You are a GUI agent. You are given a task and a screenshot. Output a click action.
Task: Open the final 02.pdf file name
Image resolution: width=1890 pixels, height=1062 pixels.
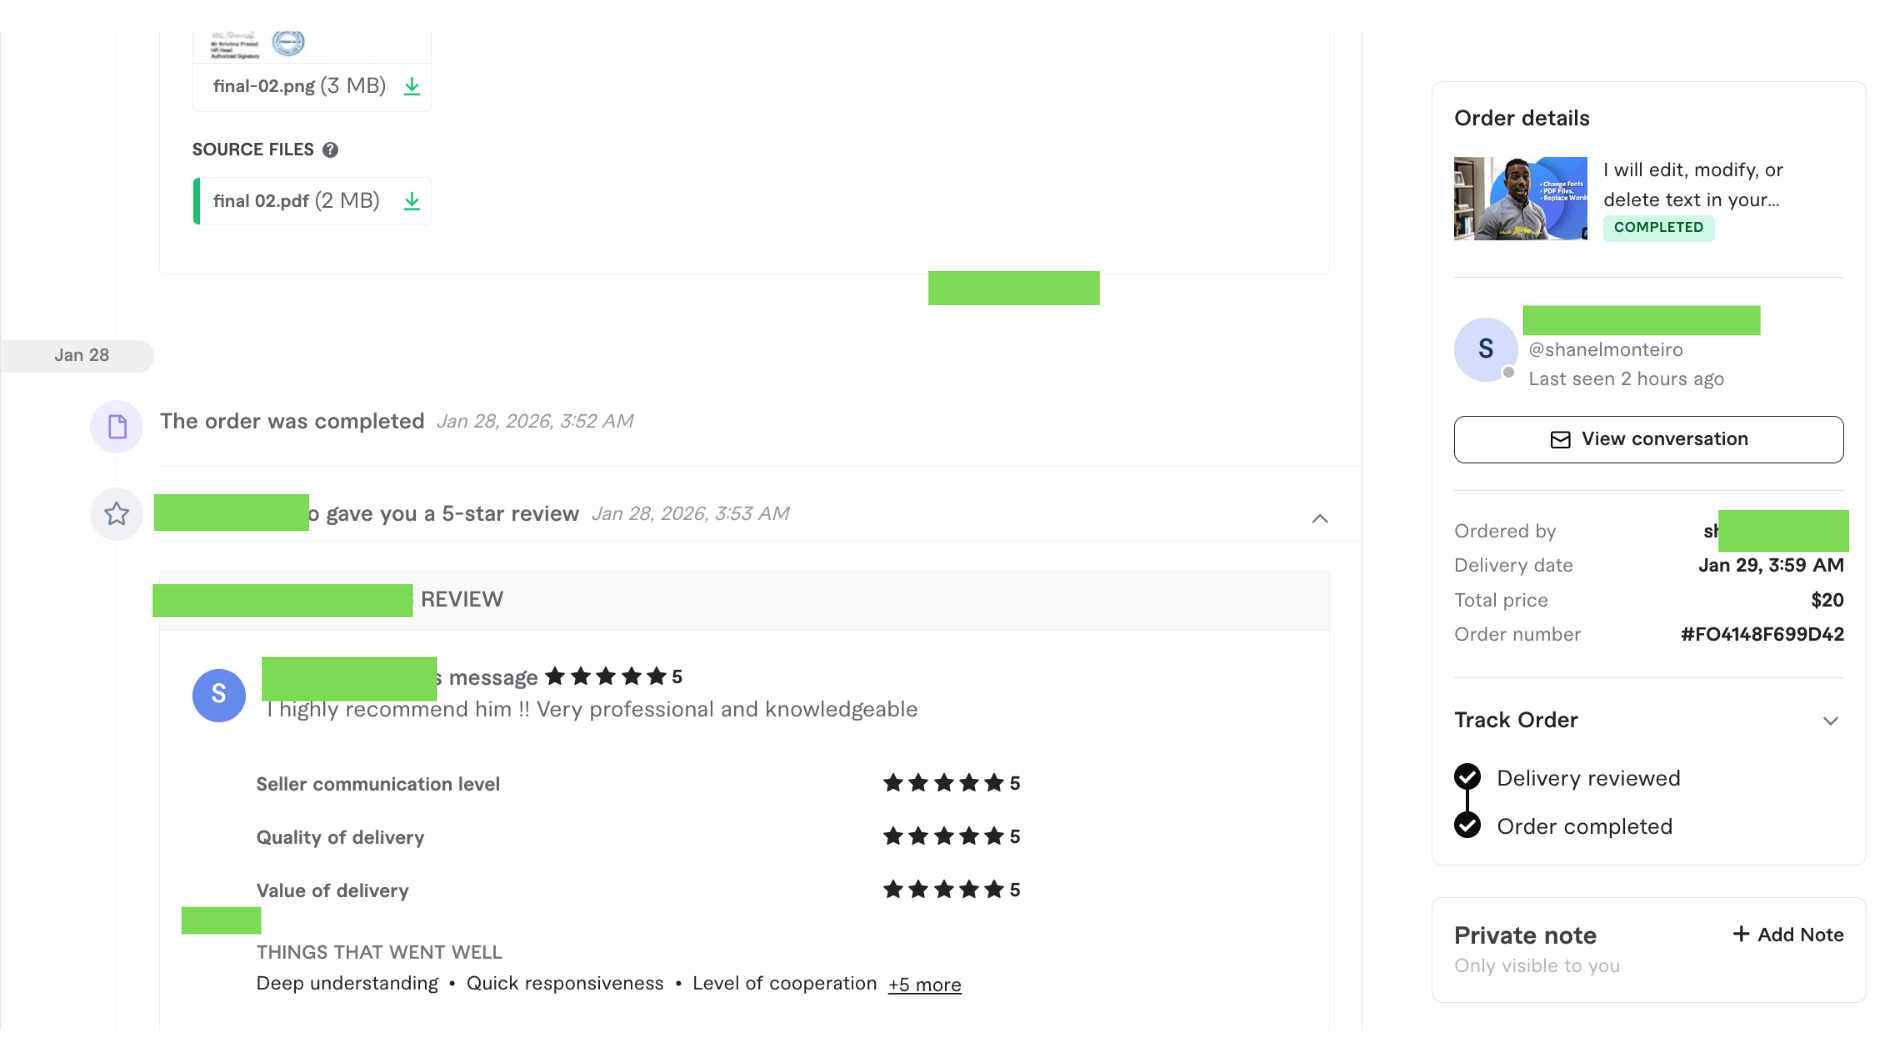[261, 201]
